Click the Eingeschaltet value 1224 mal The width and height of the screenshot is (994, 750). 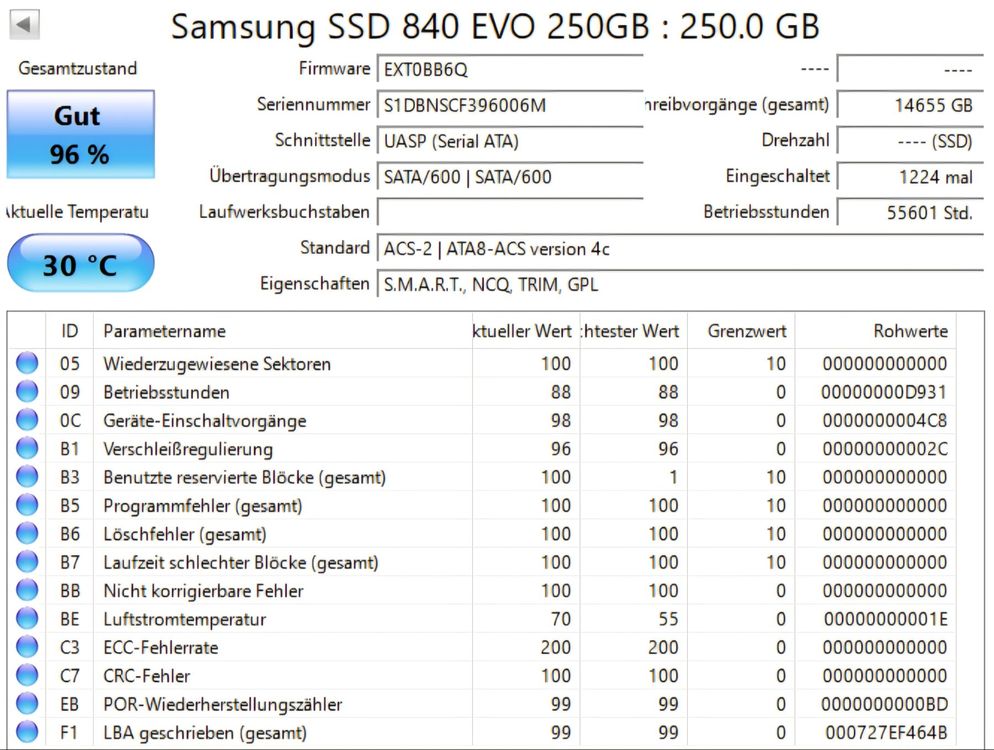coord(911,177)
